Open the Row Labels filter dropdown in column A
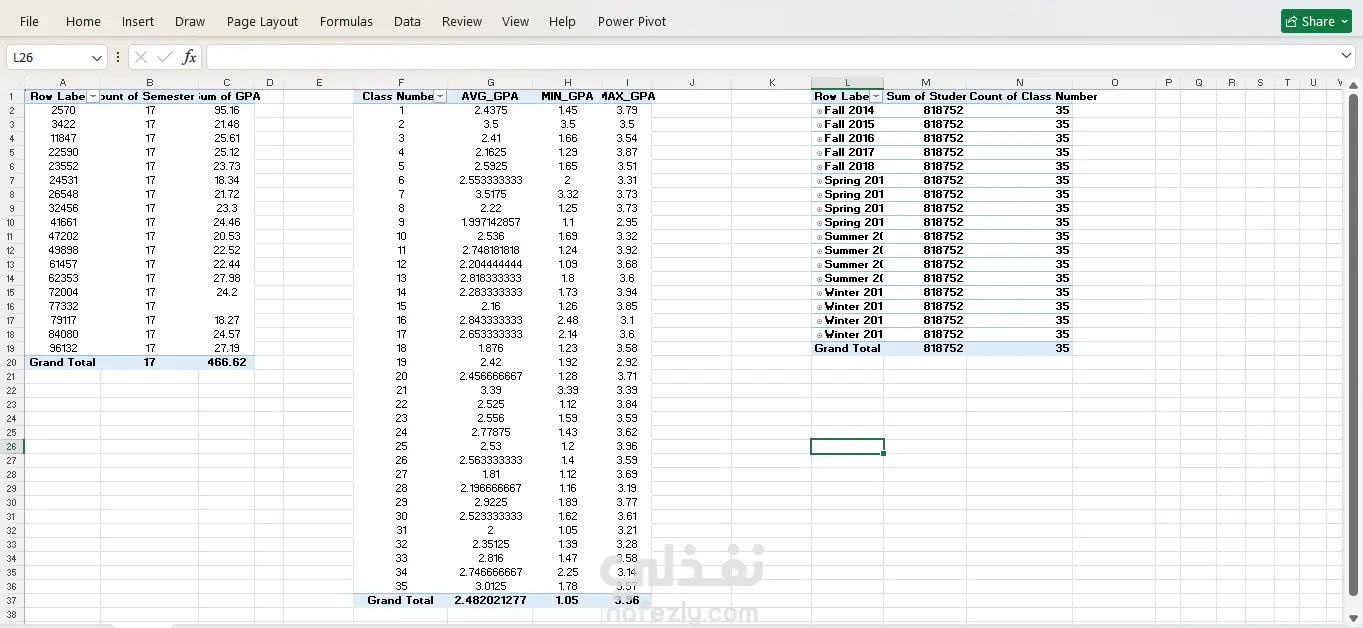Screen dimensions: 1363x628 coord(93,97)
